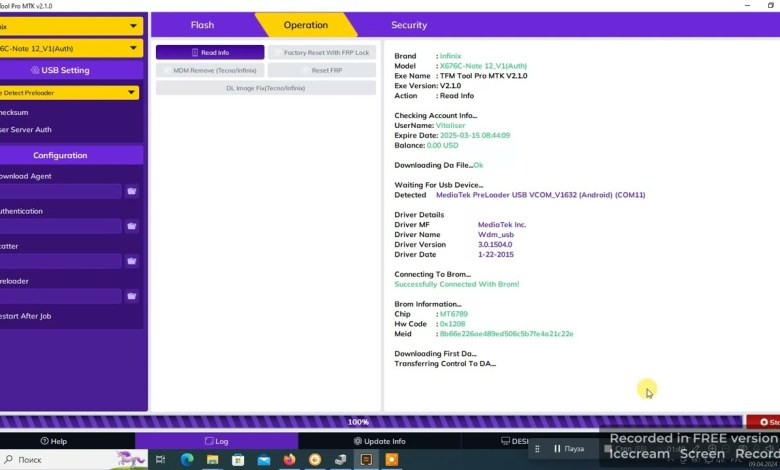Open the Detect Preloader dropdown
The width and height of the screenshot is (780, 470).
(69, 93)
